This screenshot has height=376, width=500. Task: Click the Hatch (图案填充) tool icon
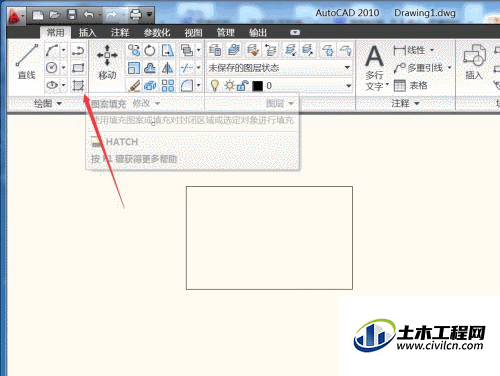pos(78,86)
